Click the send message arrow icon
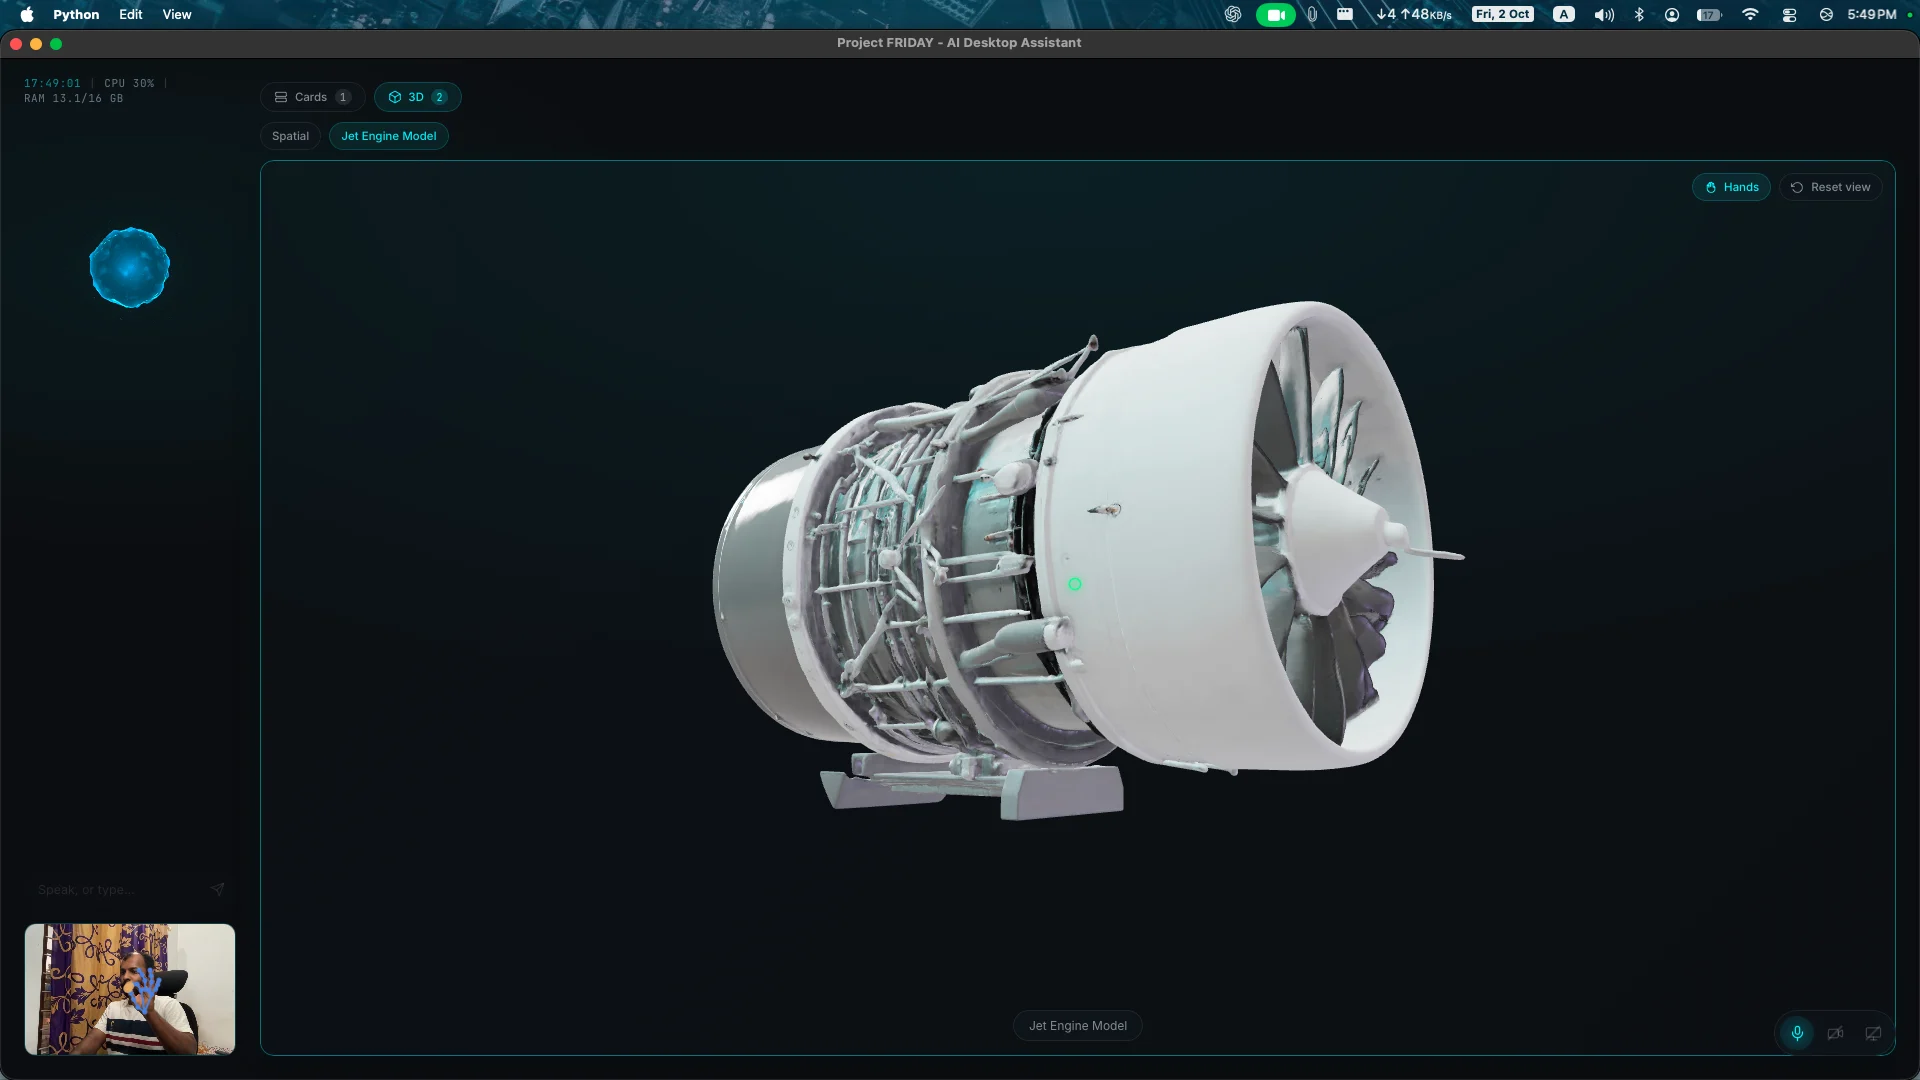 217,889
